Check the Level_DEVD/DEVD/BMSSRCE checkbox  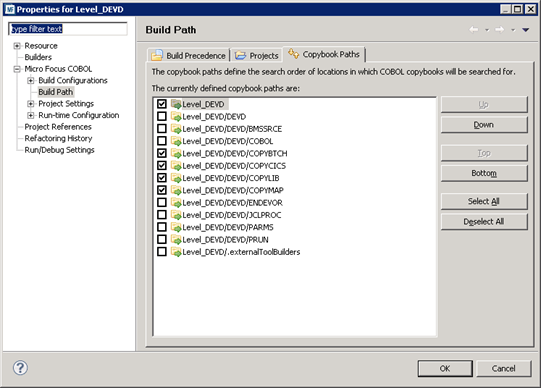pos(161,129)
